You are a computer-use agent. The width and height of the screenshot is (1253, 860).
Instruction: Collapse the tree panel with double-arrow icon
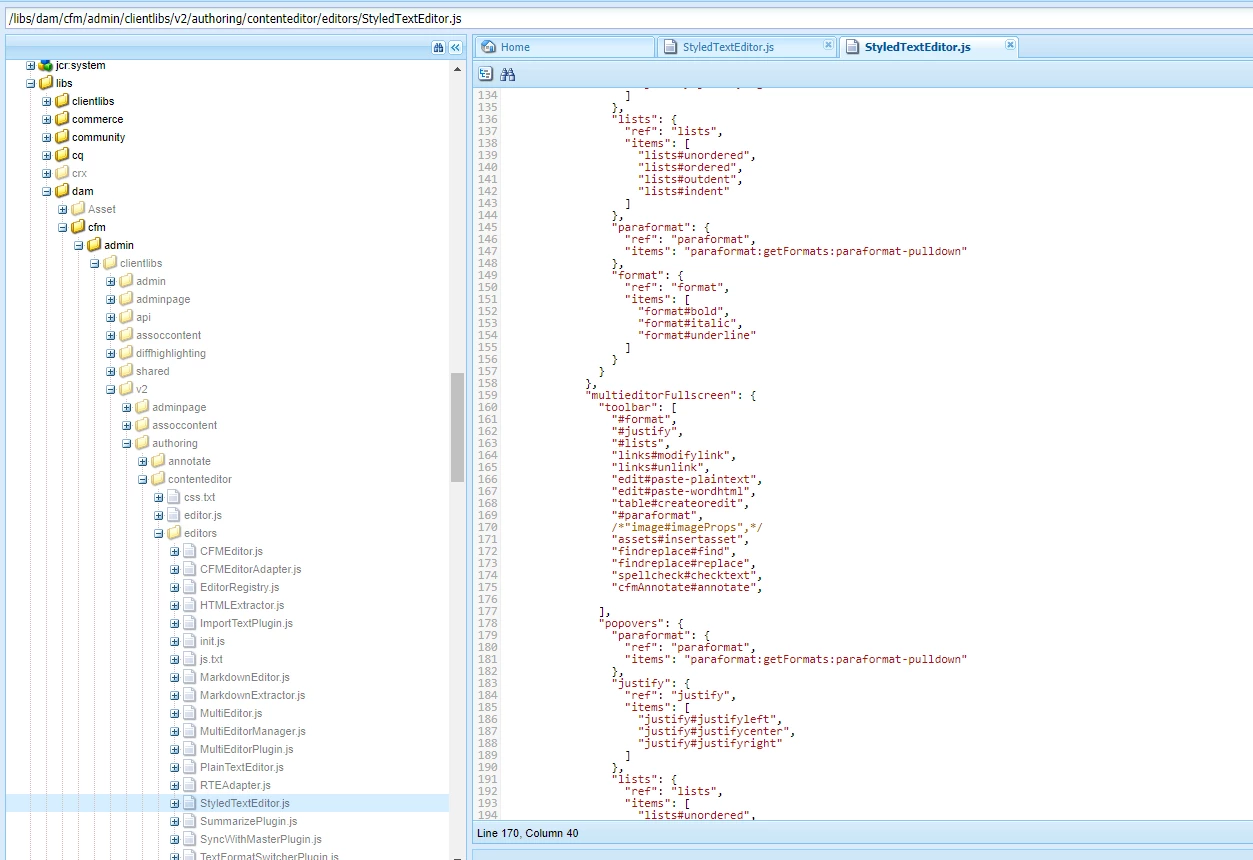point(455,47)
